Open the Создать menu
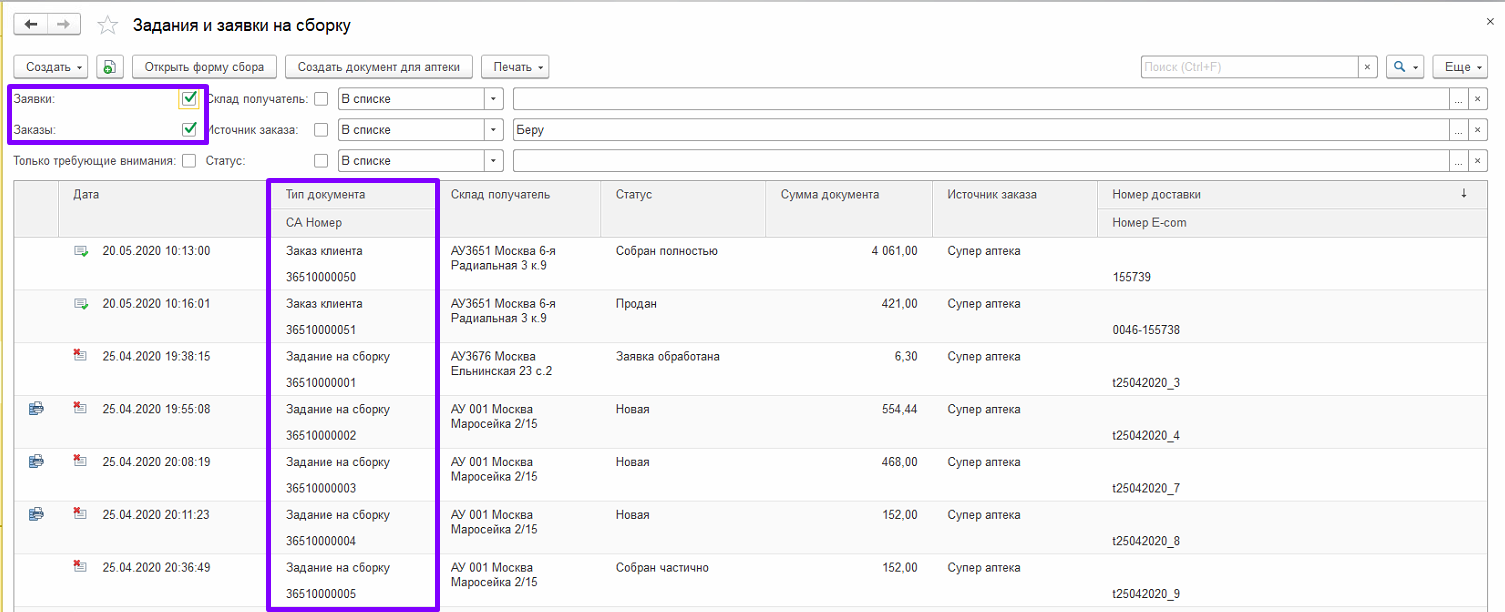The height and width of the screenshot is (612, 1505). [51, 67]
